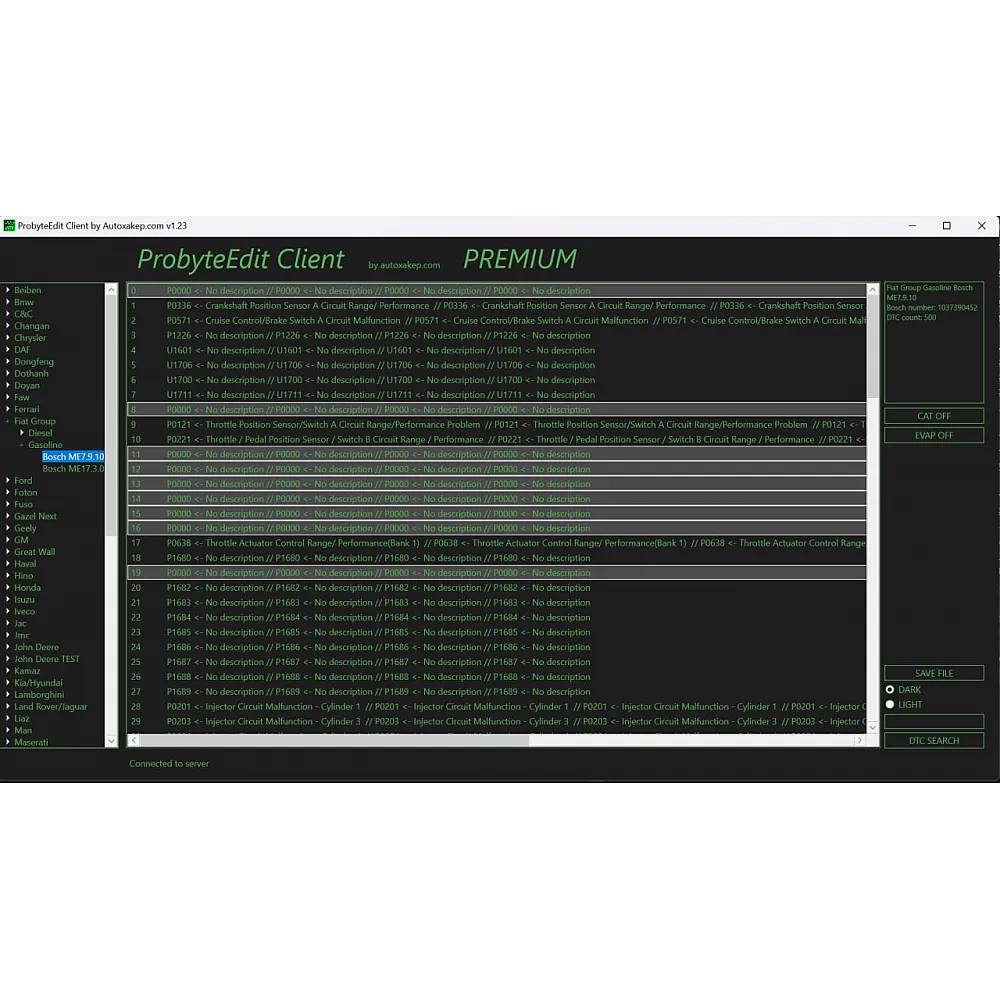Maximize the ProbyteEdit window
Image resolution: width=1000 pixels, height=1000 pixels.
click(x=946, y=226)
